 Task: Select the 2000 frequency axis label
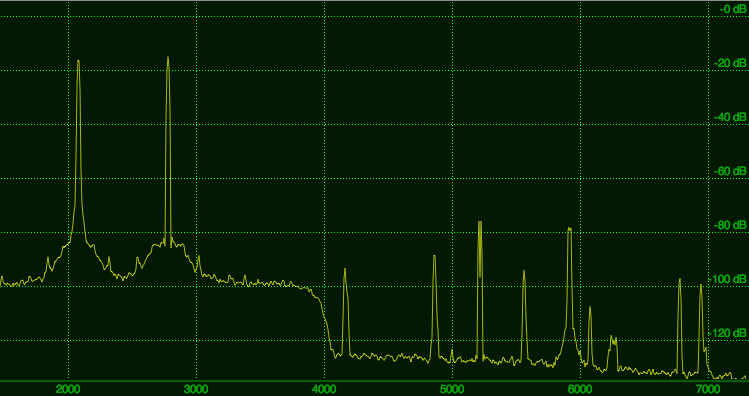click(x=68, y=389)
